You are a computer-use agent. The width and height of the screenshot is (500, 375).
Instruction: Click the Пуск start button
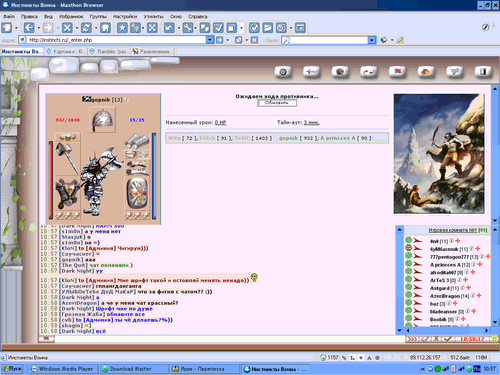pos(12,369)
